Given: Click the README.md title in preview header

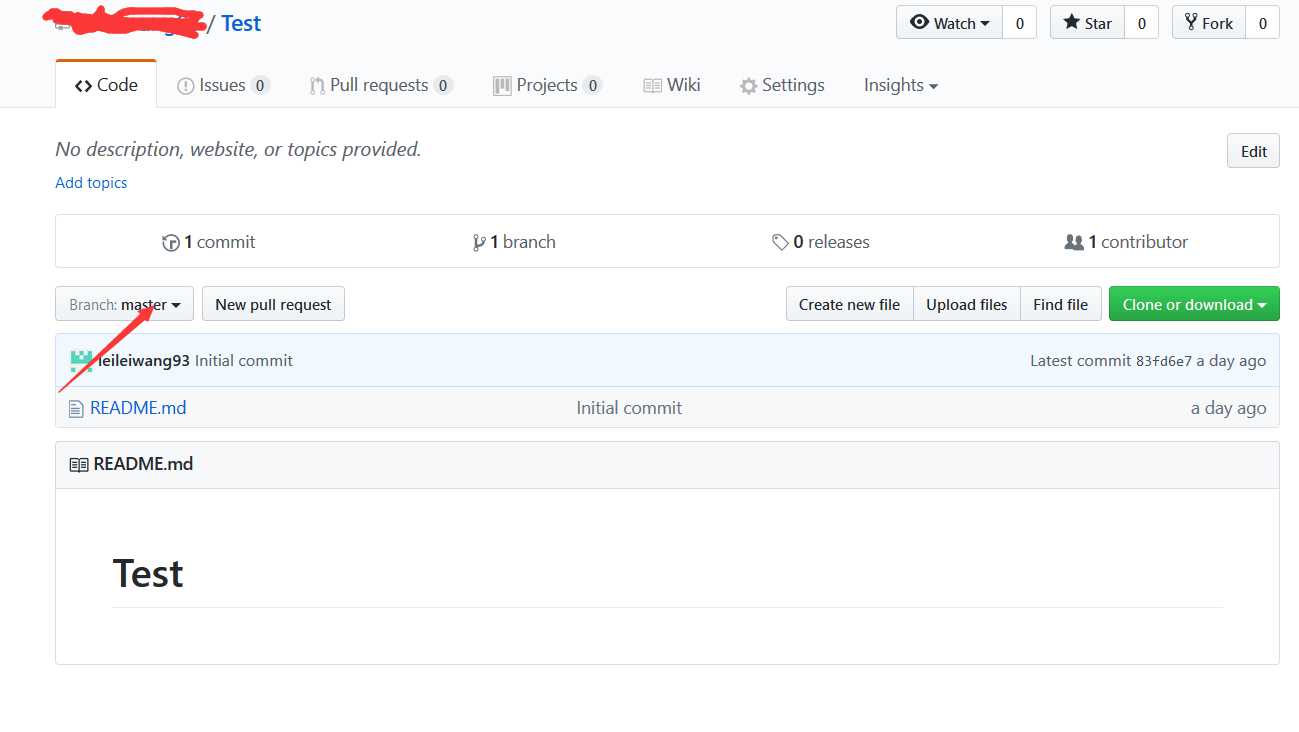Looking at the screenshot, I should pos(143,464).
